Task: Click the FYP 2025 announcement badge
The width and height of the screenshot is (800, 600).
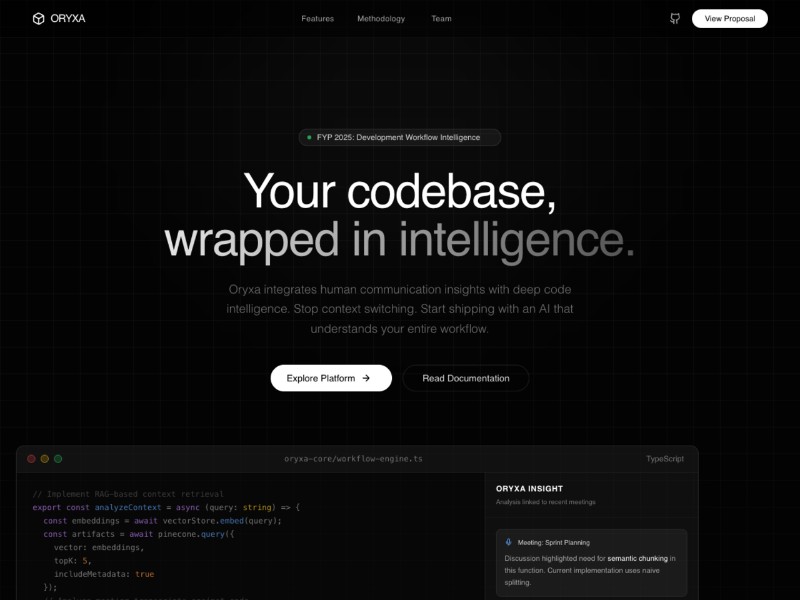Action: [399, 137]
